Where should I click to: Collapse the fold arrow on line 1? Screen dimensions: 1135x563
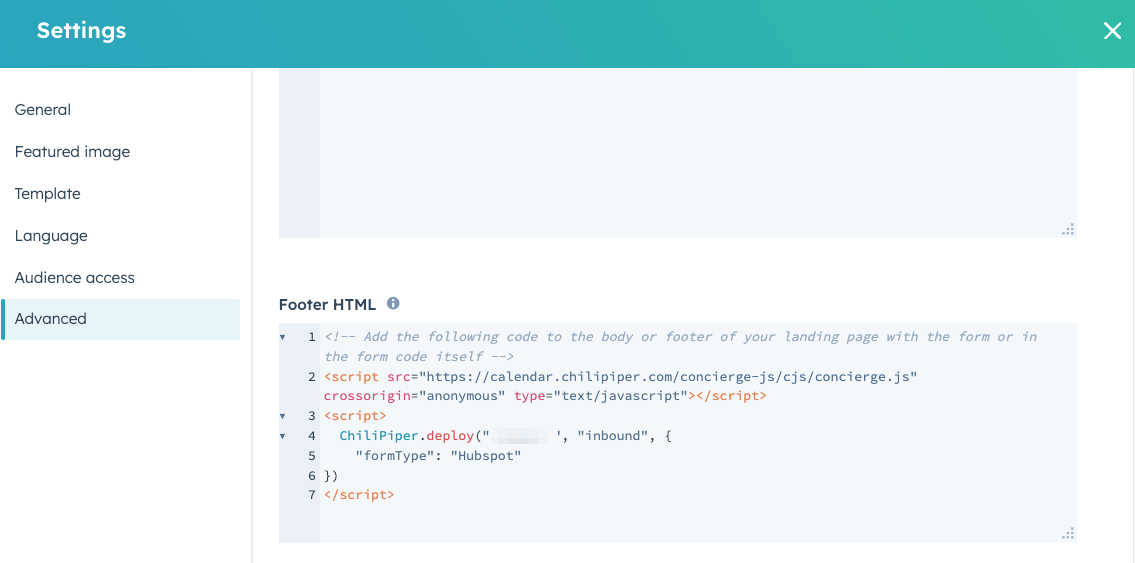coord(282,337)
